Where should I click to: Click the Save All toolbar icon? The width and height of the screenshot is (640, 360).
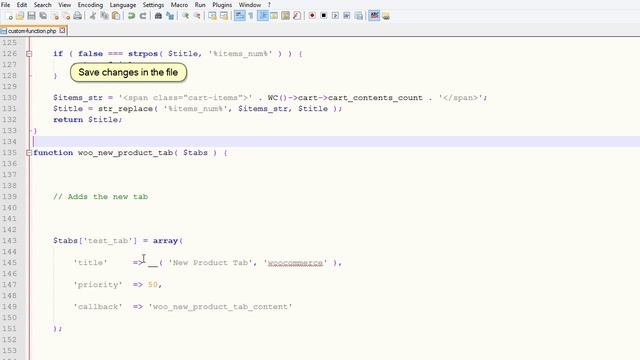(43, 16)
